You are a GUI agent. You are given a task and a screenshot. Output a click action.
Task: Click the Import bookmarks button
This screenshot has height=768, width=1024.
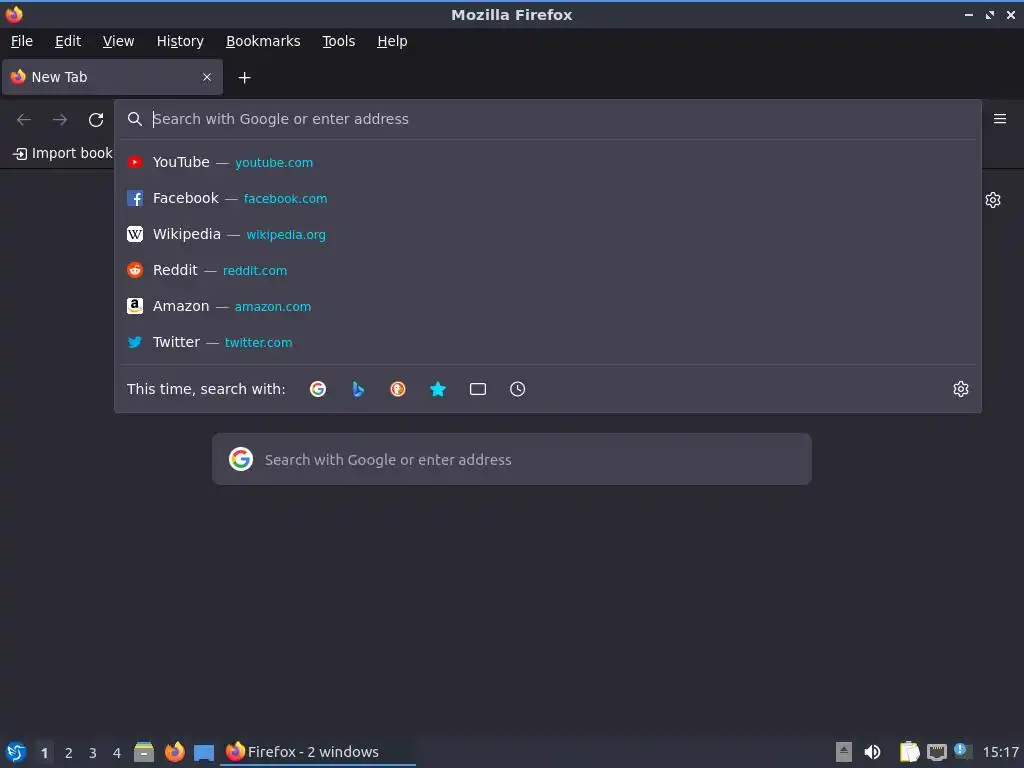coord(63,153)
